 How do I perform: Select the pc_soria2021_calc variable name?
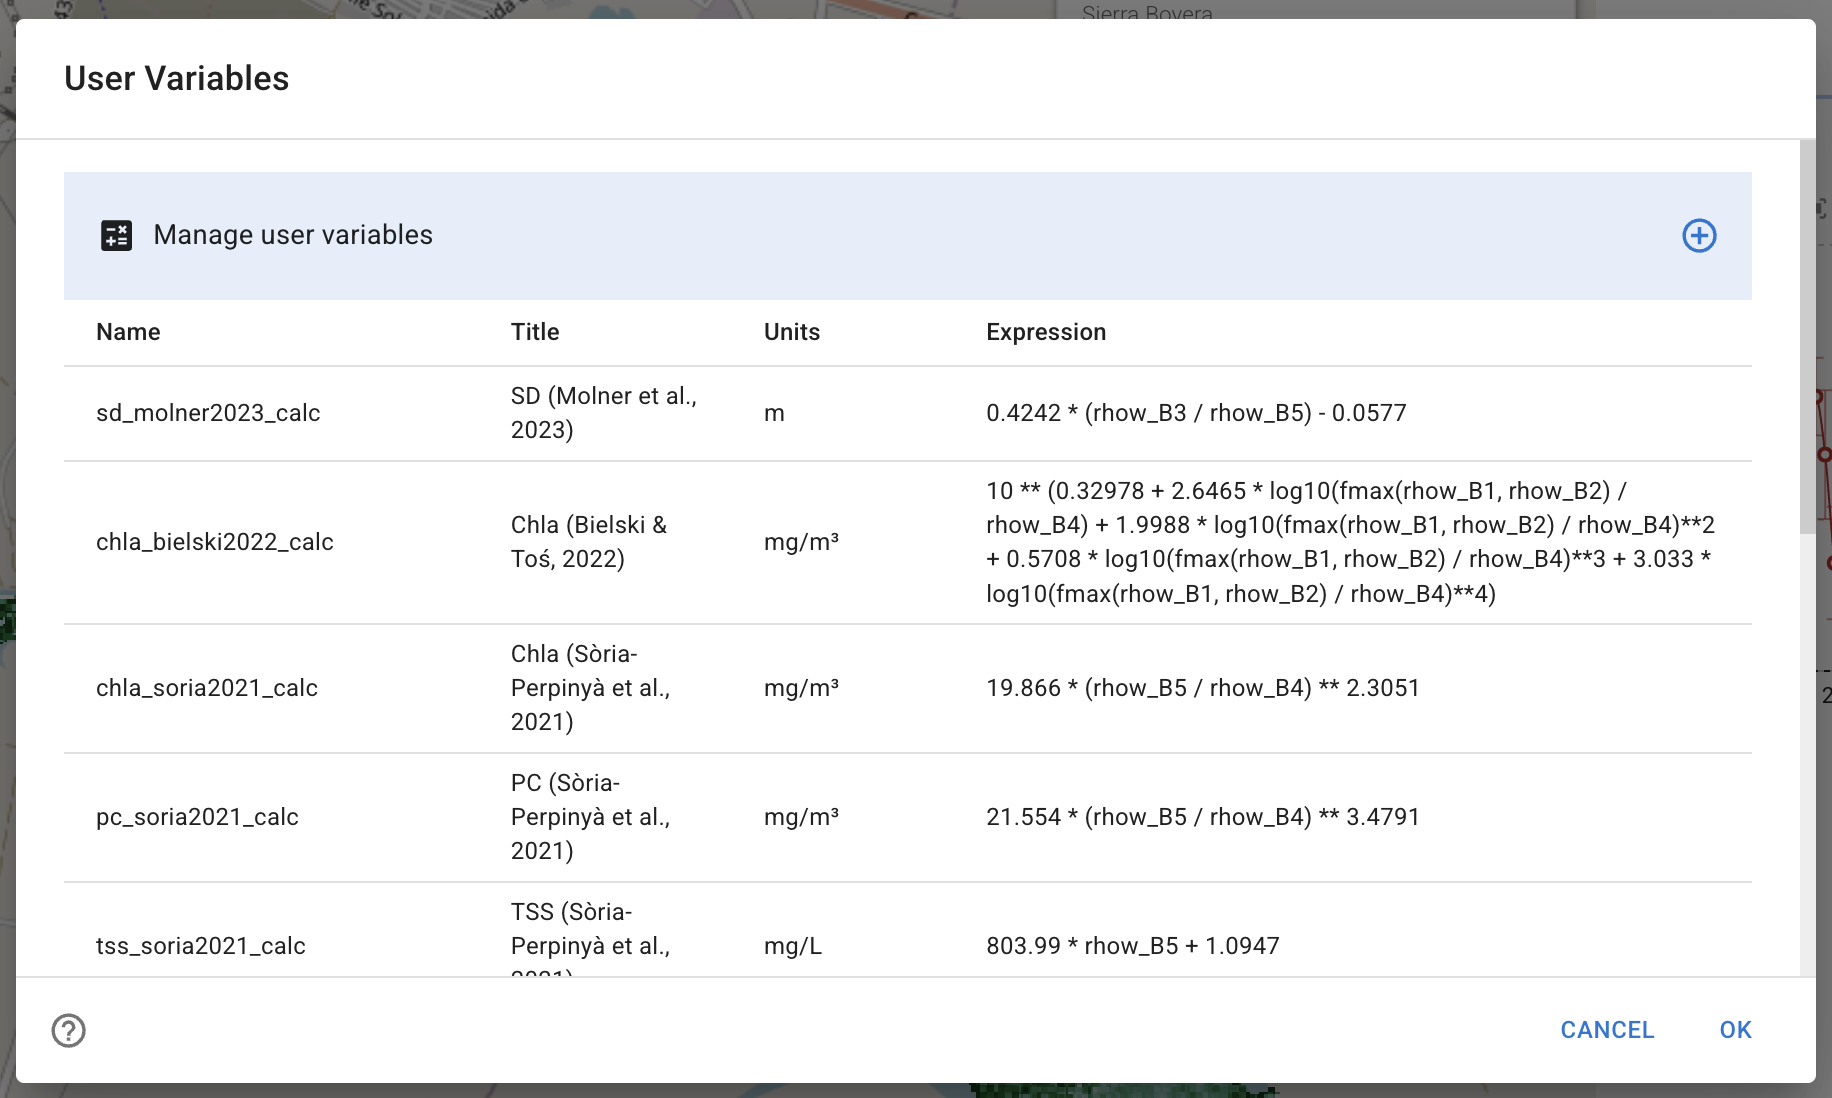(197, 817)
